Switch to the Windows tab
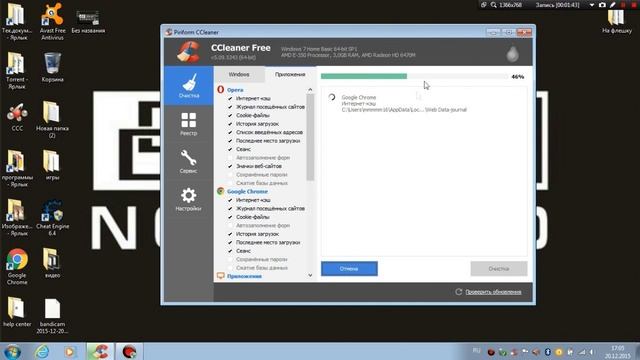This screenshot has width=640, height=360. point(239,74)
